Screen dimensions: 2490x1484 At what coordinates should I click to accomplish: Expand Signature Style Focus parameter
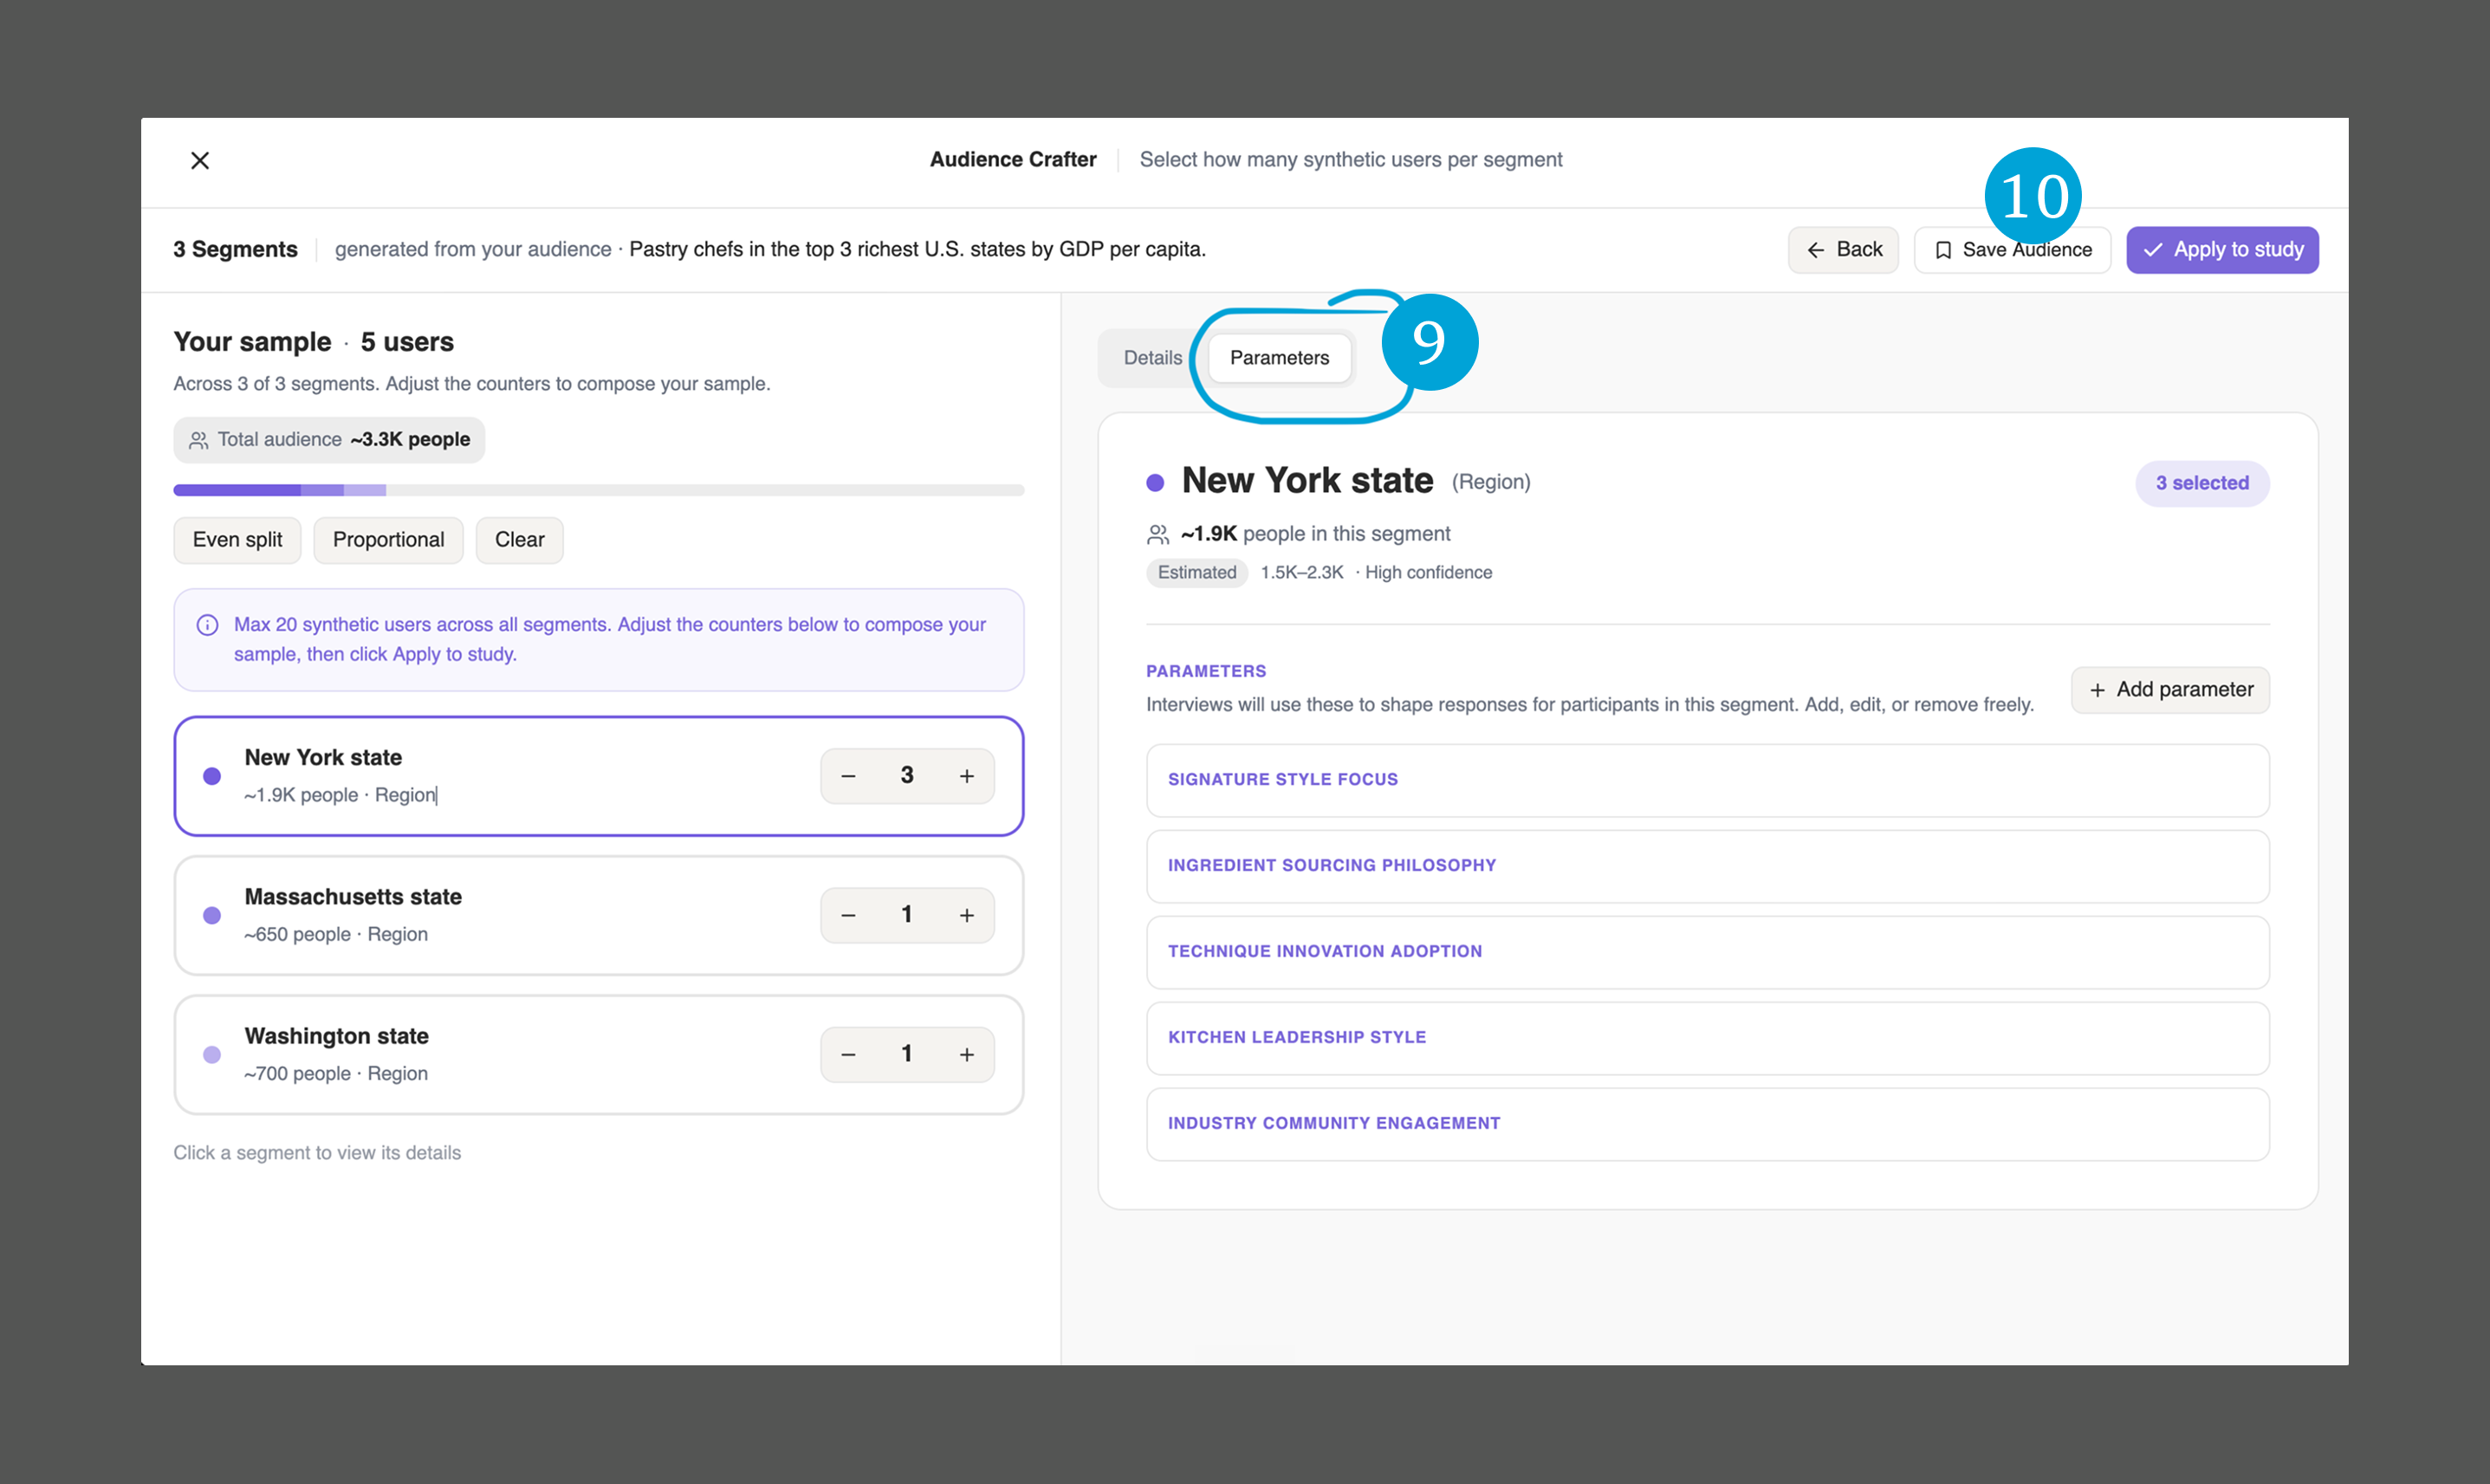[1707, 780]
